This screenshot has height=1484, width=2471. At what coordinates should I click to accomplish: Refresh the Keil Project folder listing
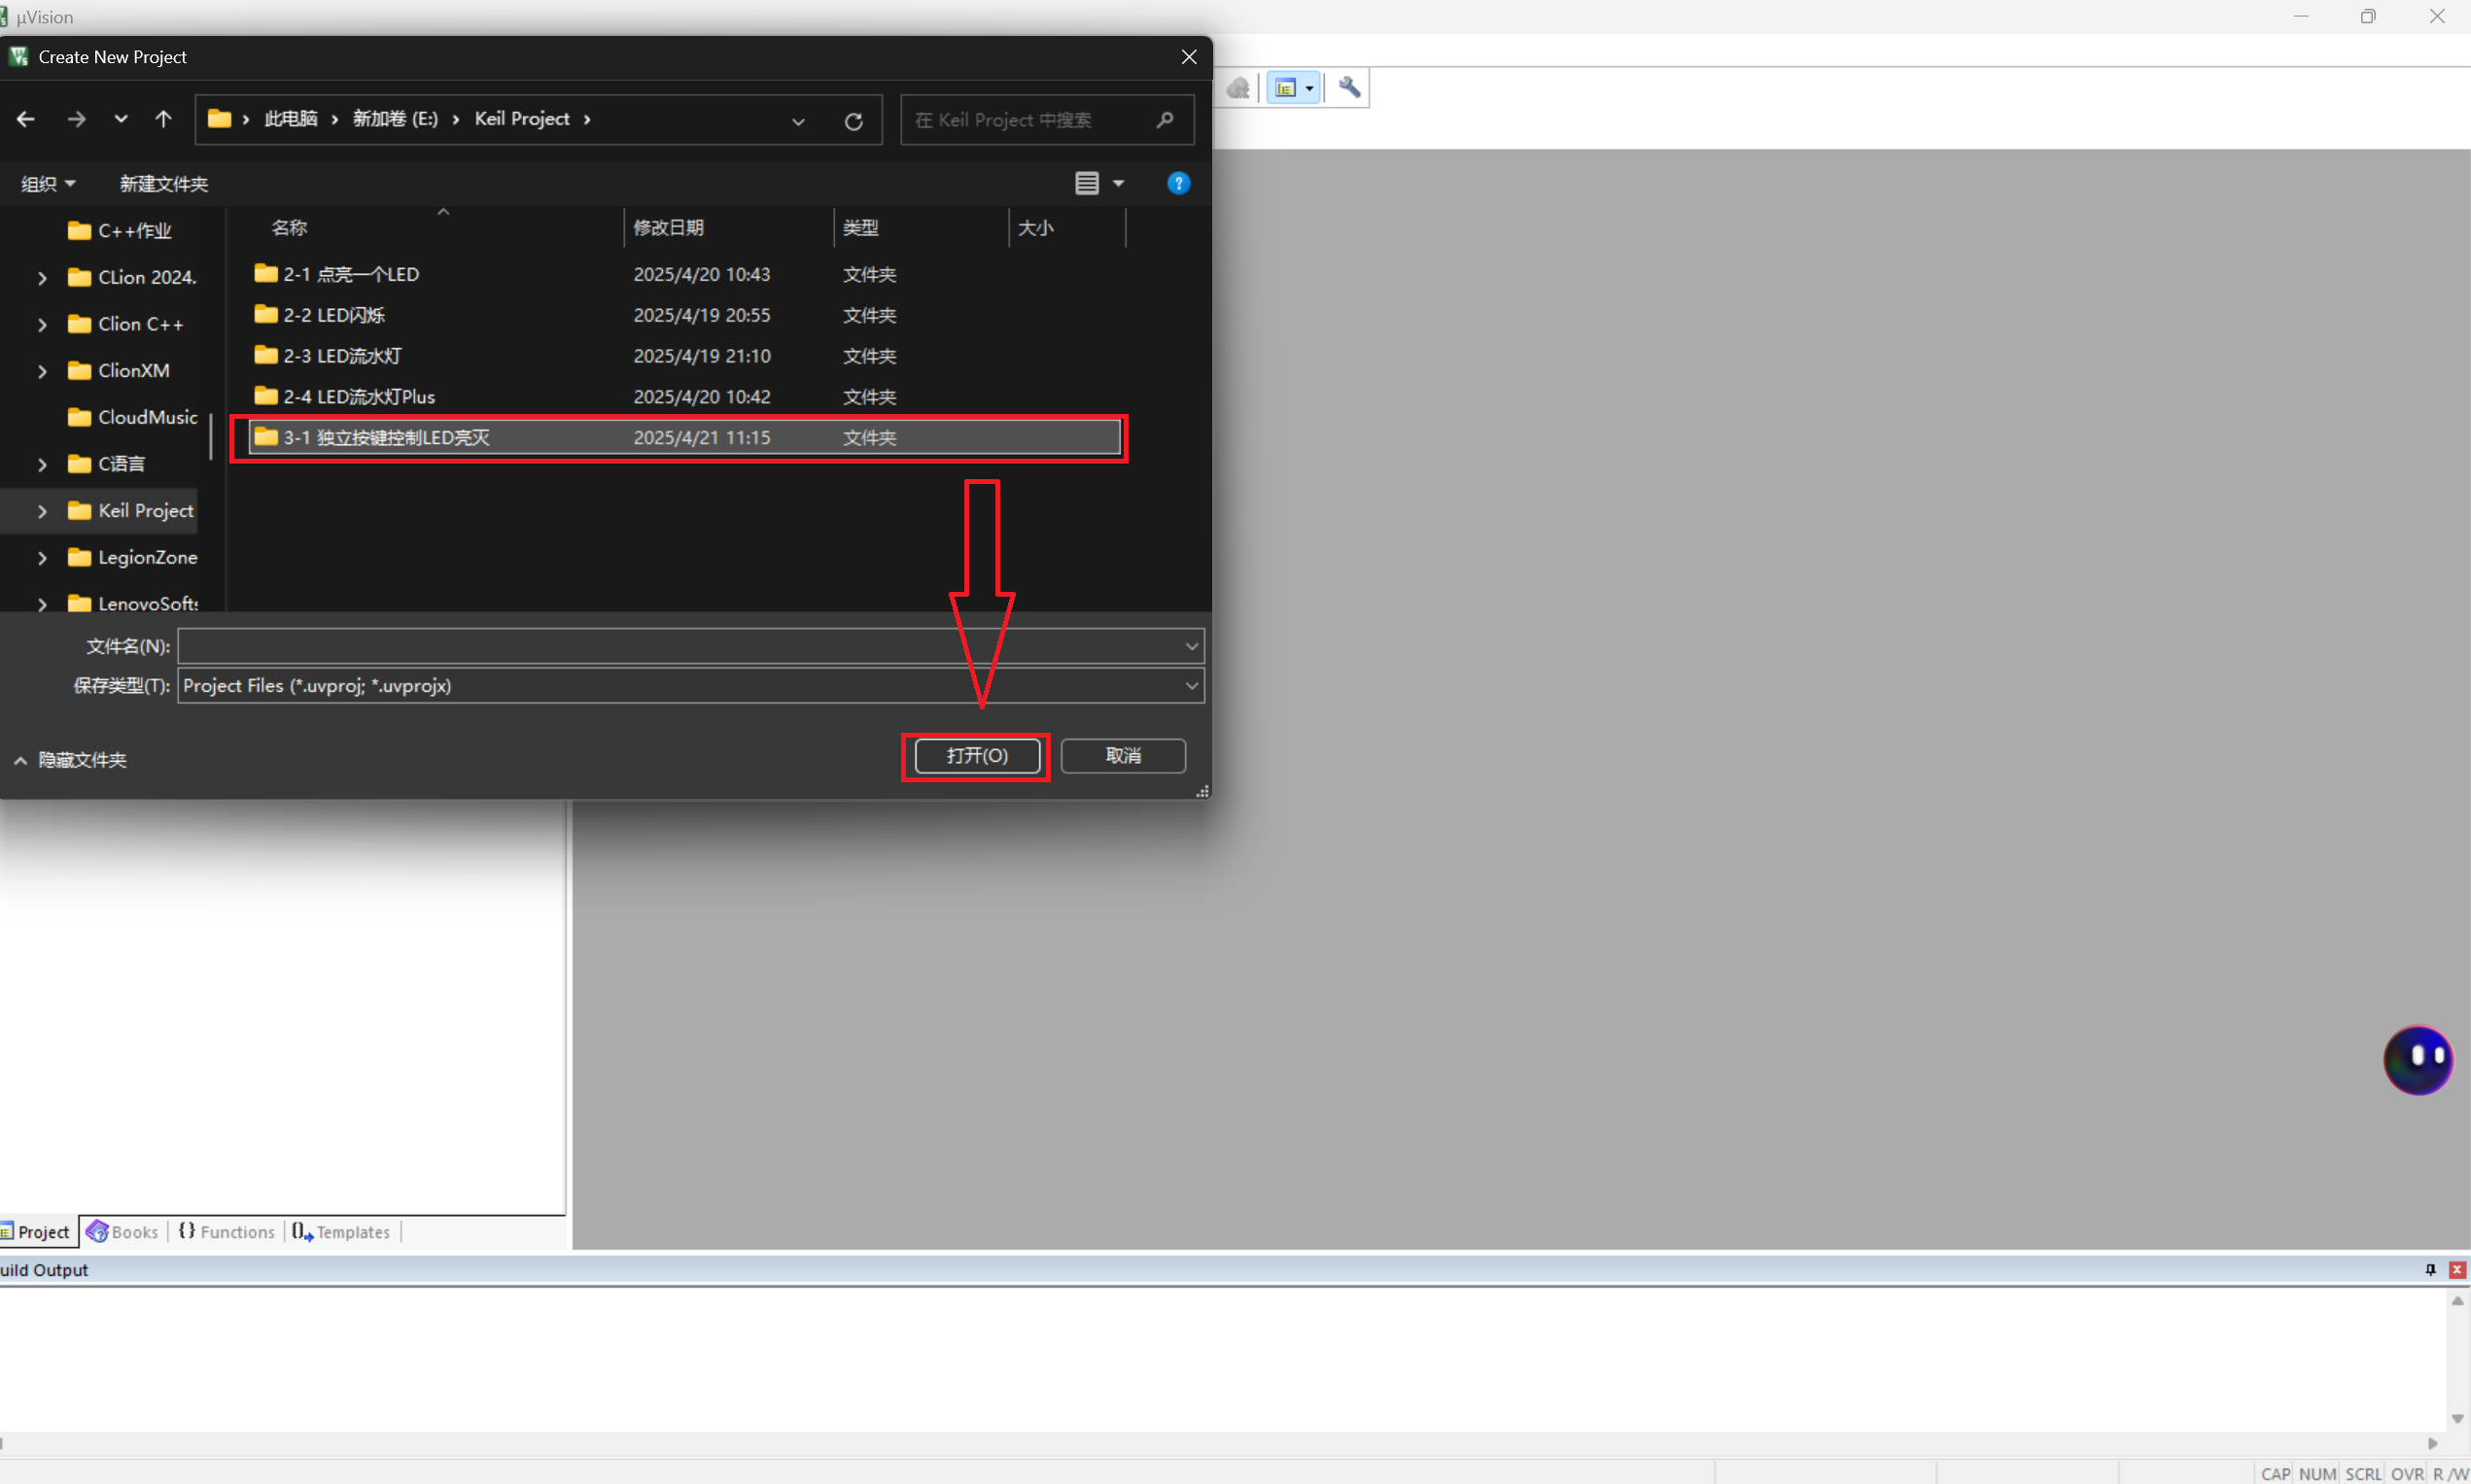tap(853, 121)
